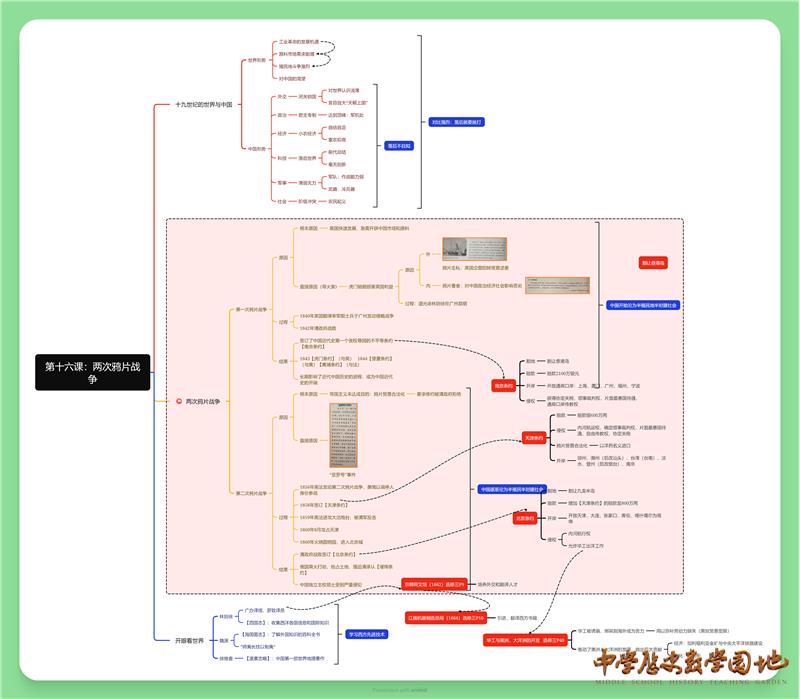The image size is (800, 699).
Task: Click the blue 对比强烈：落后就要挨打 label
Action: (x=456, y=122)
